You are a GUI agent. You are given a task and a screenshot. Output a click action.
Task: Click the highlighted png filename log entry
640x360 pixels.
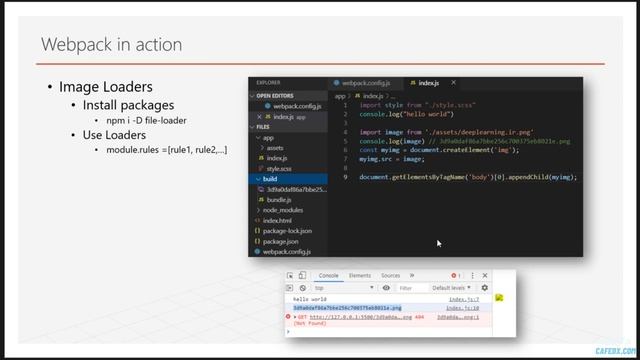pyautogui.click(x=347, y=308)
